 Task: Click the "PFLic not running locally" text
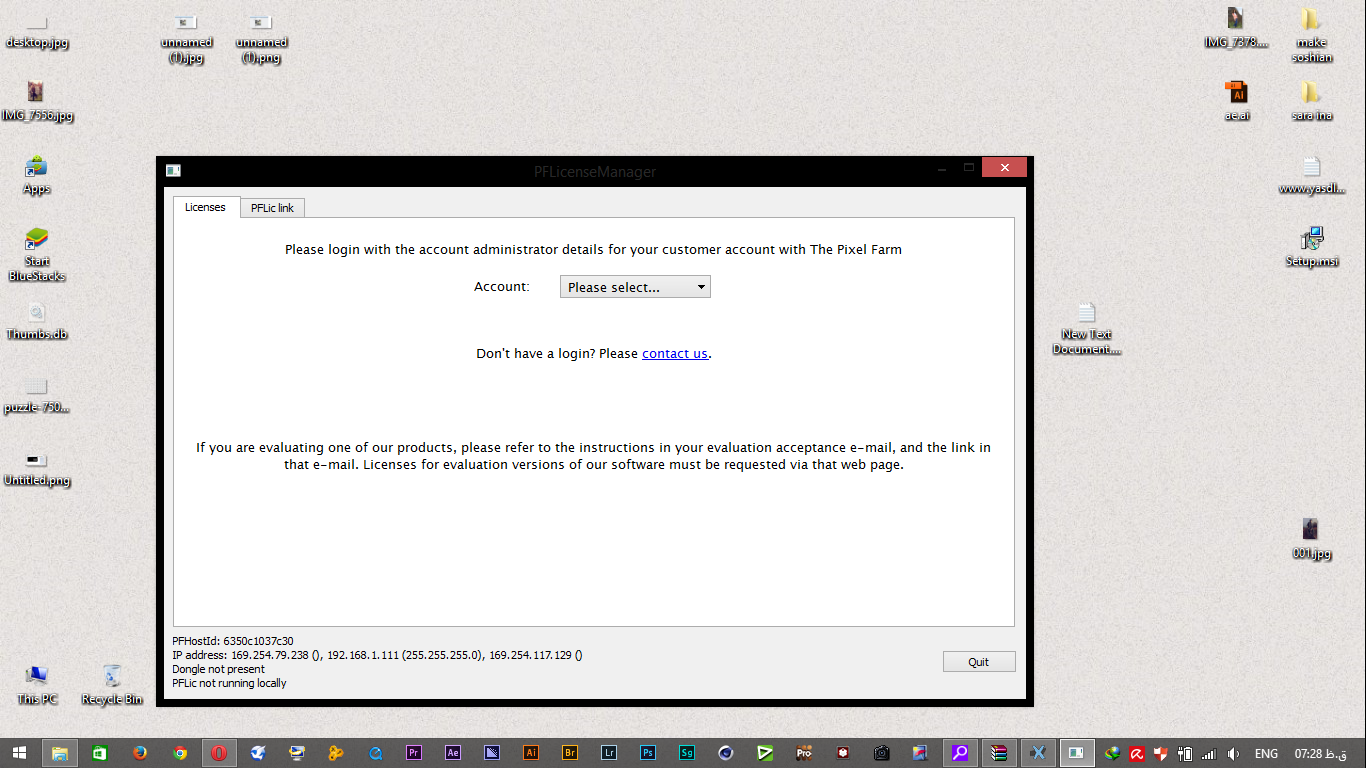pos(229,683)
